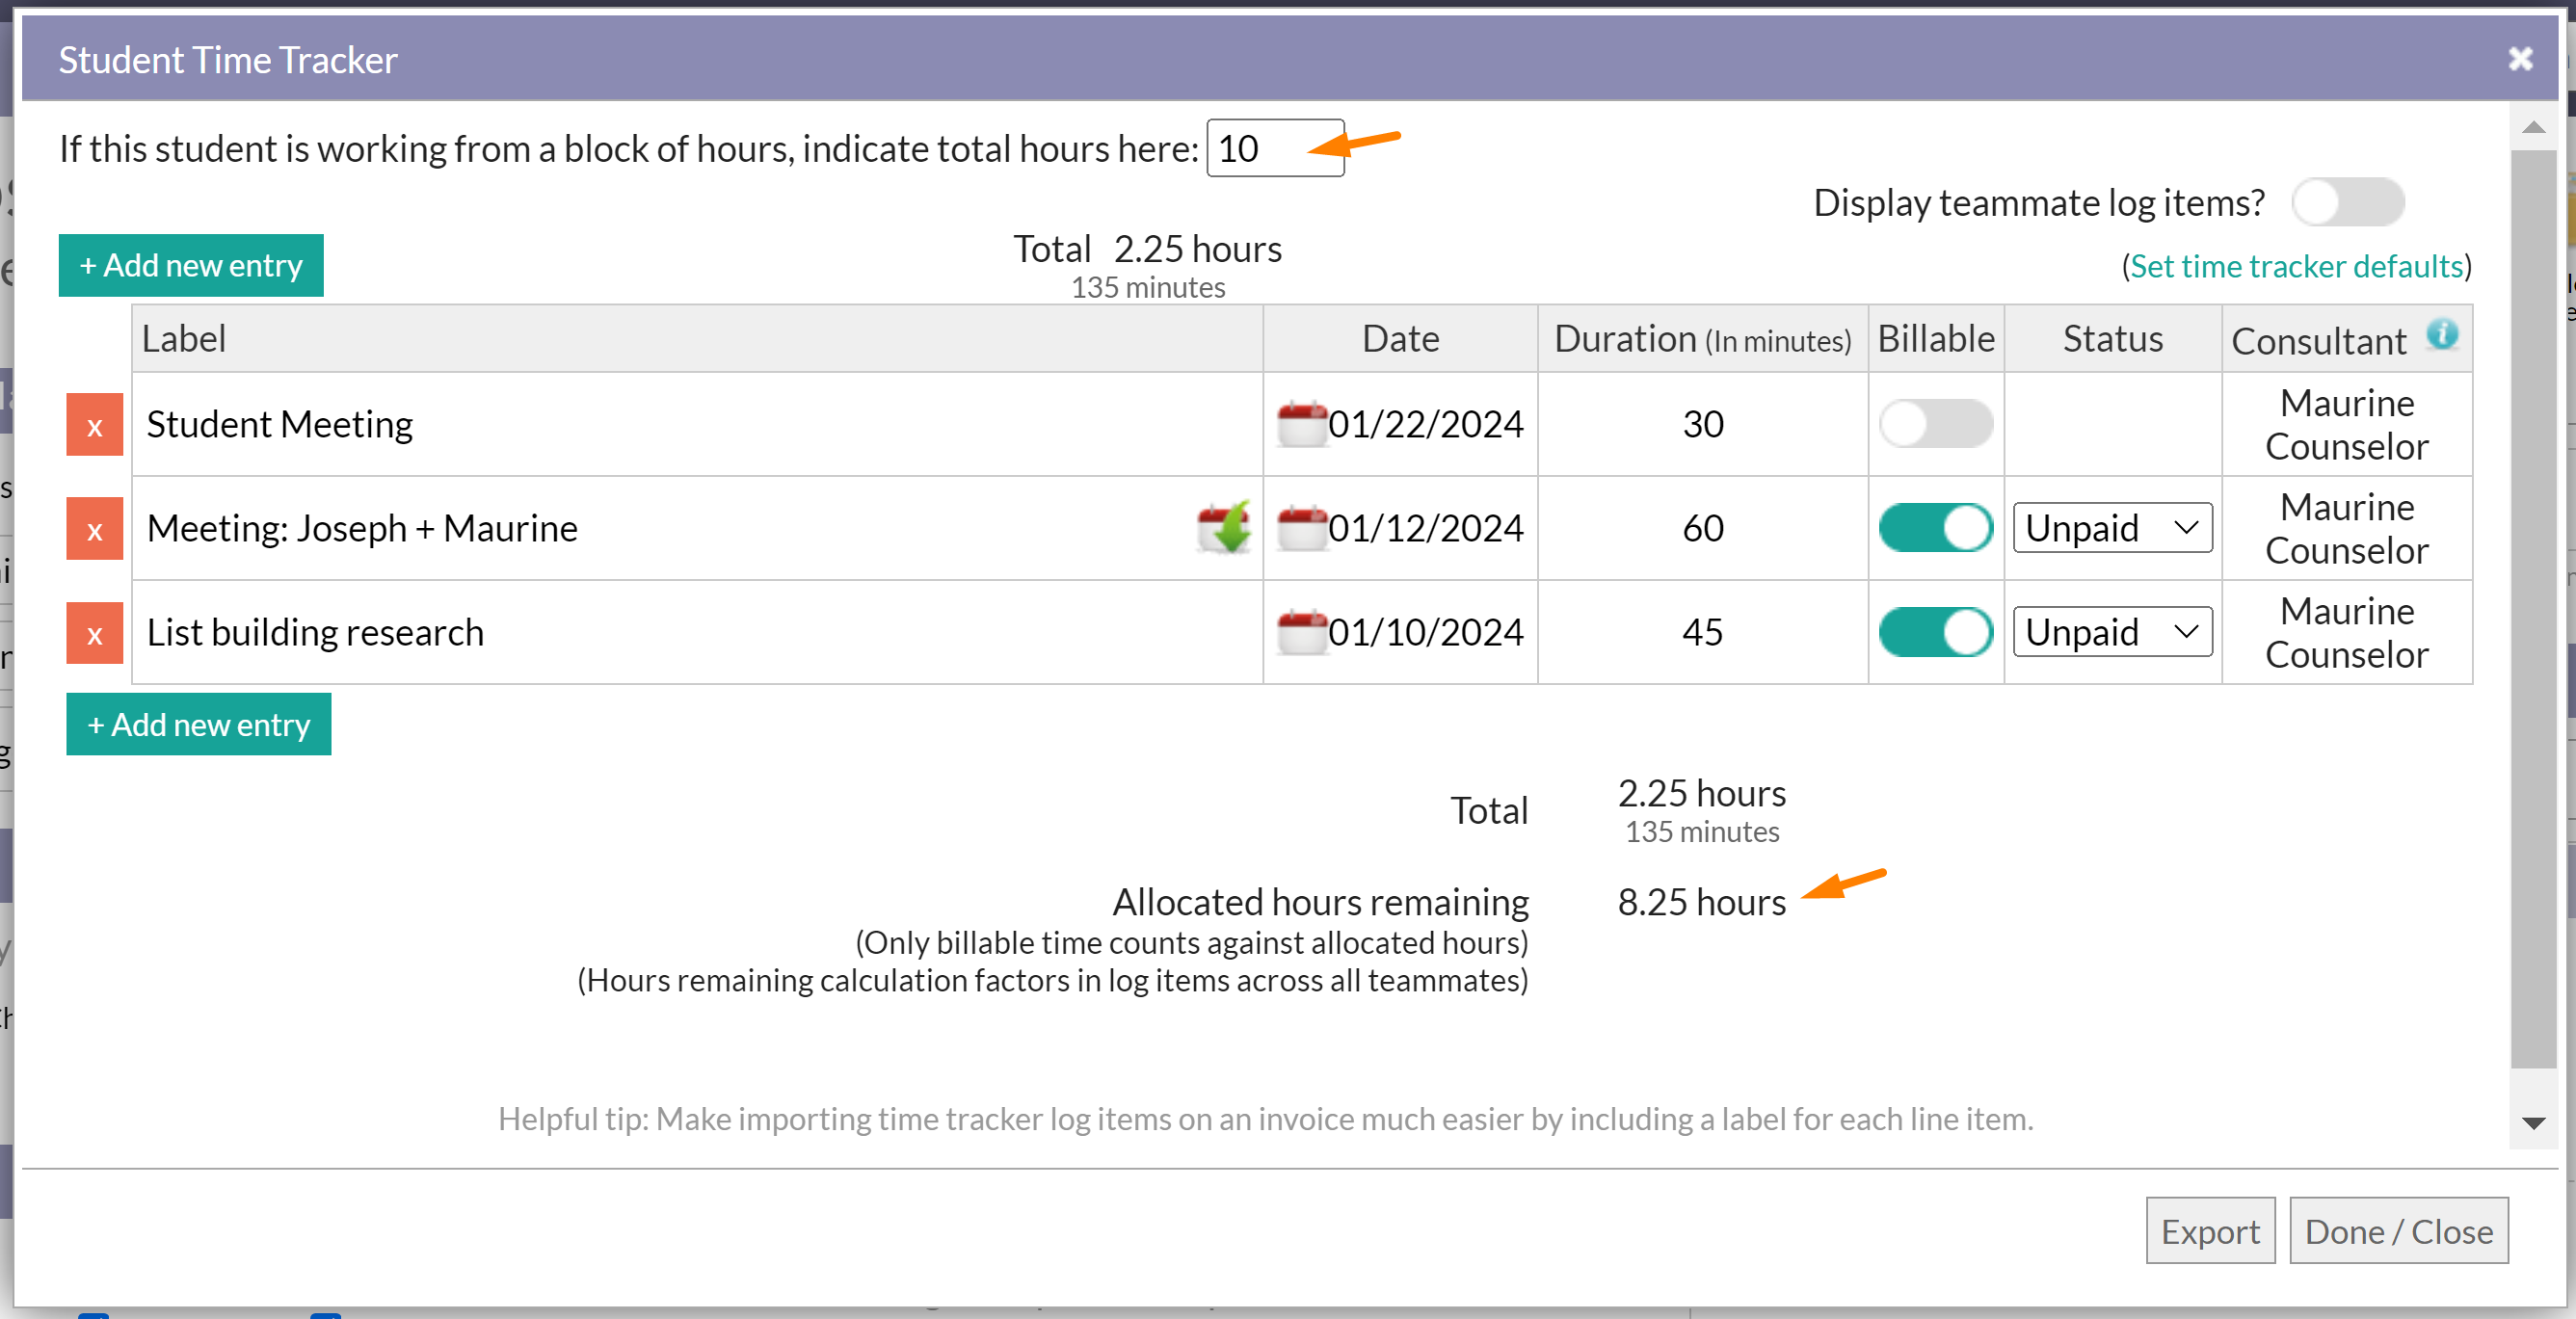Click the Meeting: Joseph + Maurine label
Image resolution: width=2576 pixels, height=1319 pixels.
pos(362,528)
